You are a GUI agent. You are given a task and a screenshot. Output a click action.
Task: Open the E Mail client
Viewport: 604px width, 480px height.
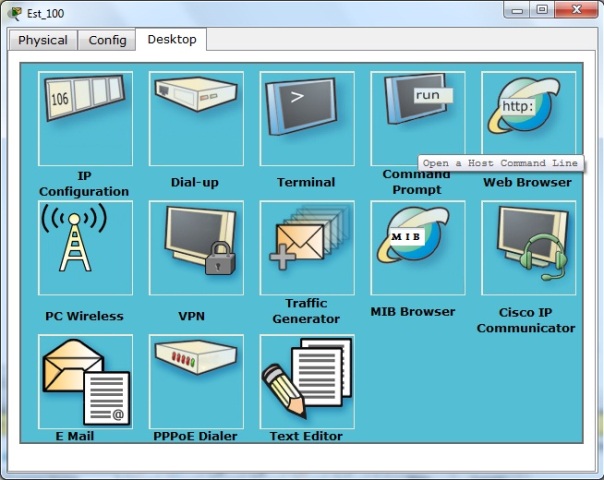[x=85, y=381]
